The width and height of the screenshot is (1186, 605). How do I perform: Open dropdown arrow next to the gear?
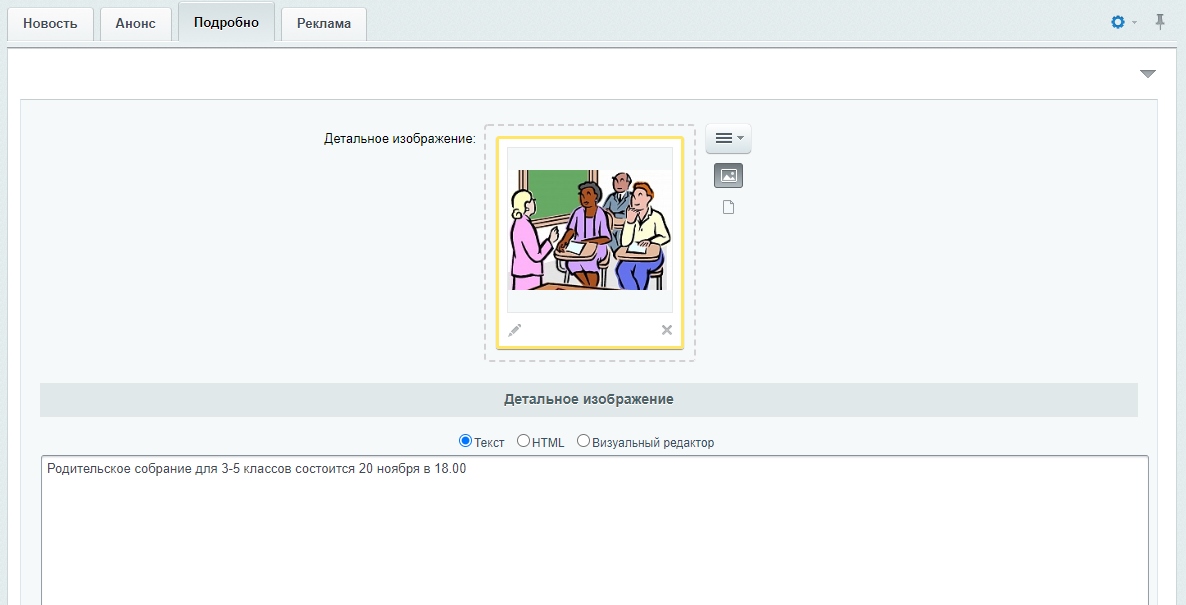point(1135,23)
